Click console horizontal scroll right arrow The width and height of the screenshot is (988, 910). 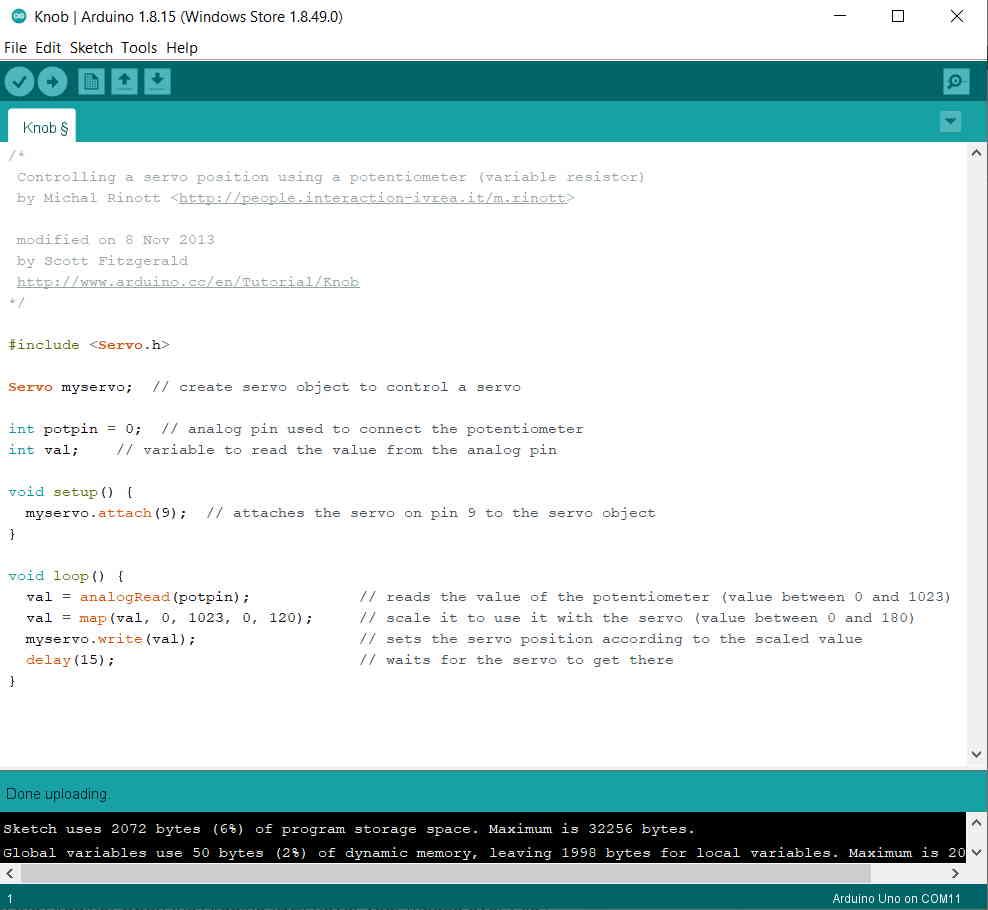955,873
